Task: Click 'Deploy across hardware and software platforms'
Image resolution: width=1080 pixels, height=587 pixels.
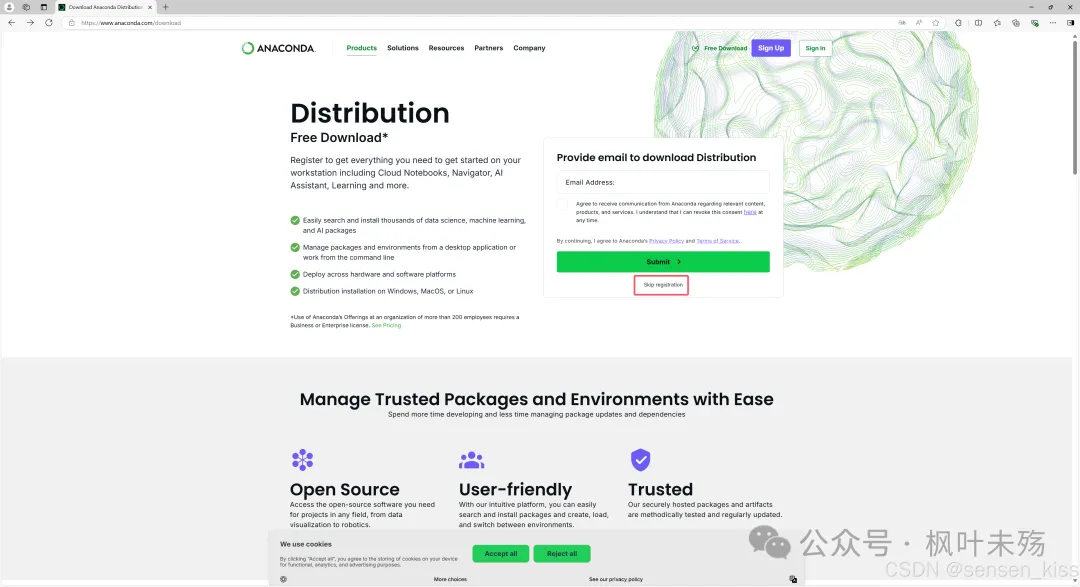Action: (379, 274)
